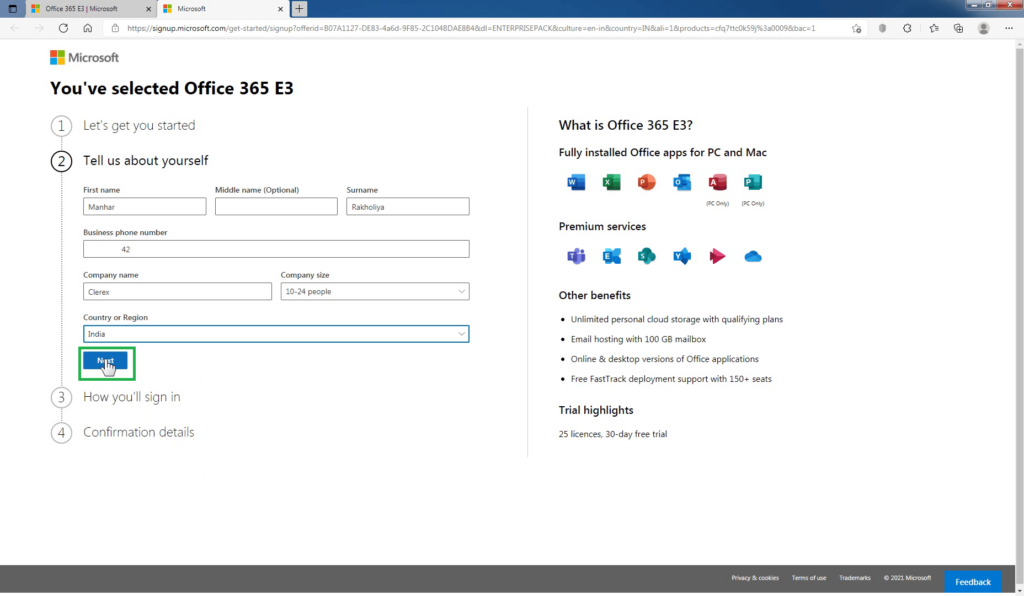The width and height of the screenshot is (1024, 596).
Task: Click the Outlook app icon
Action: 682,182
